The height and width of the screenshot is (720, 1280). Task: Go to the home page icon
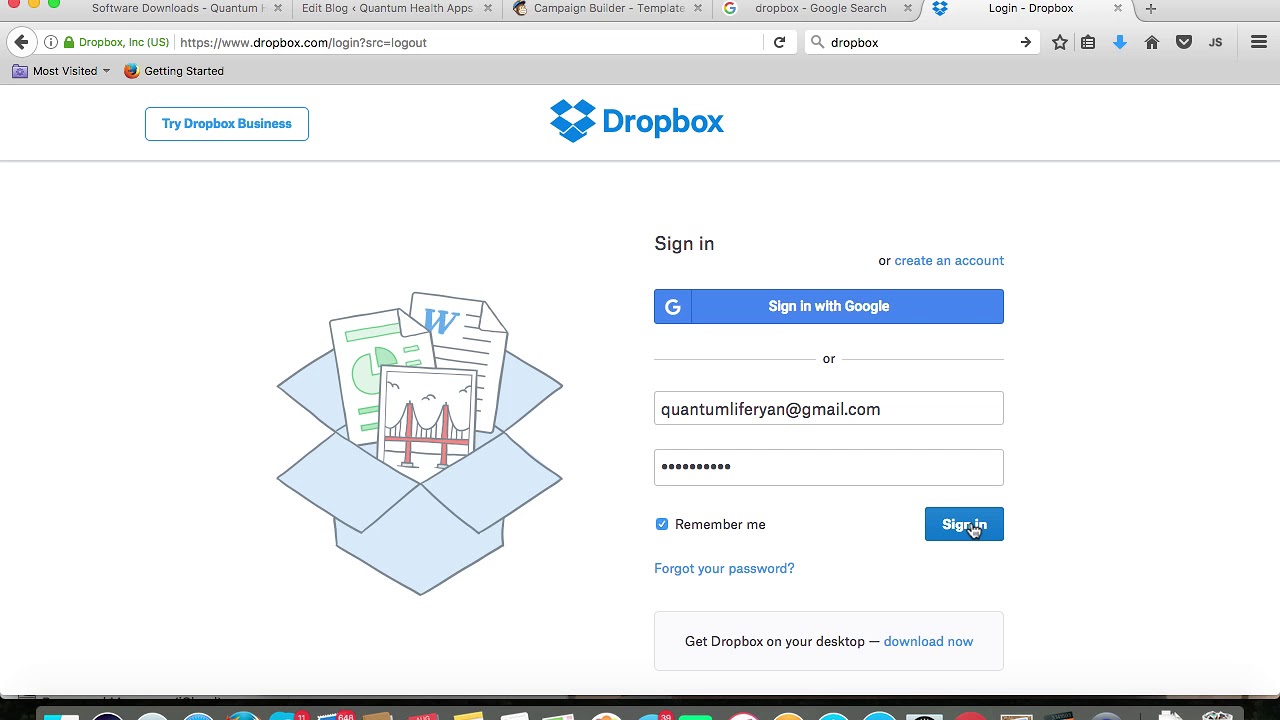[1152, 42]
